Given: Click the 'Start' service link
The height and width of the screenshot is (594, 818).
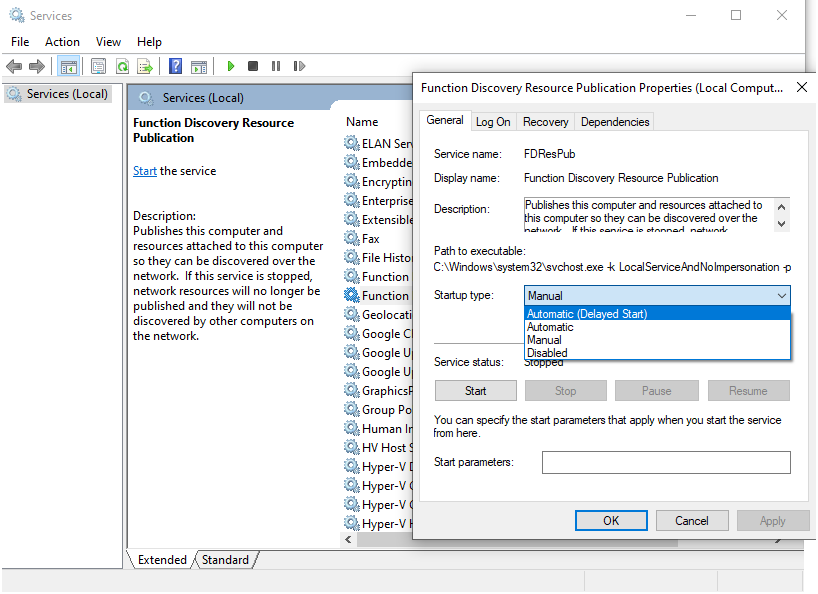Looking at the screenshot, I should click(145, 171).
